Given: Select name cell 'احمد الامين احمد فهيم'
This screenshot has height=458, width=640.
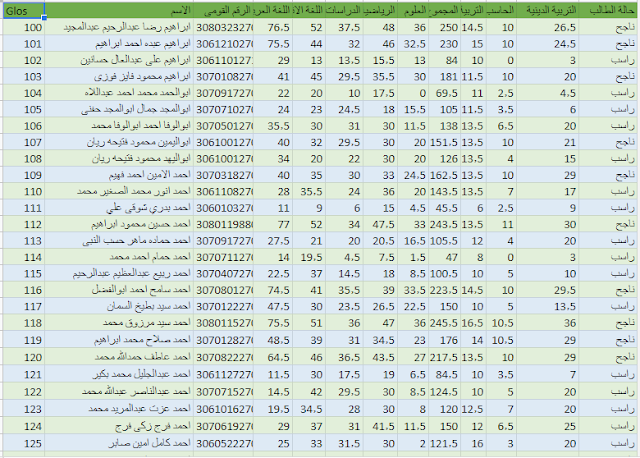Looking at the screenshot, I should coord(119,175).
